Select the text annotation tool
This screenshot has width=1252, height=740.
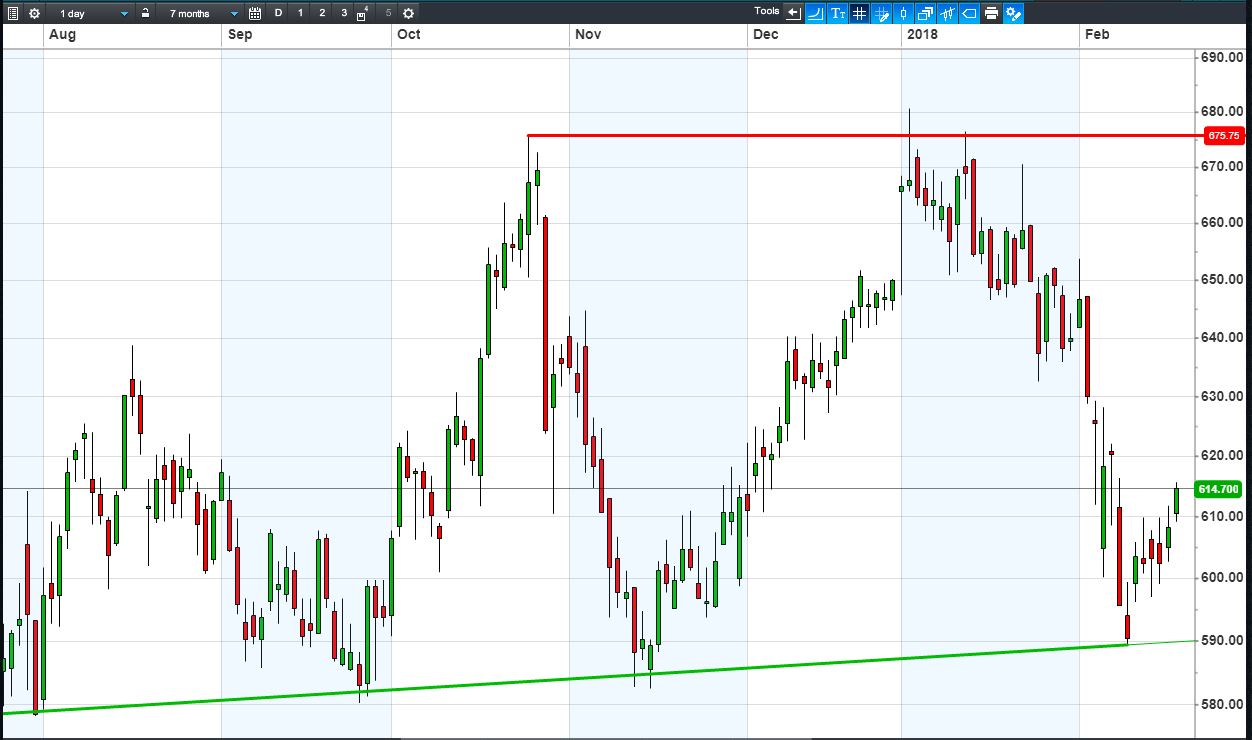837,13
